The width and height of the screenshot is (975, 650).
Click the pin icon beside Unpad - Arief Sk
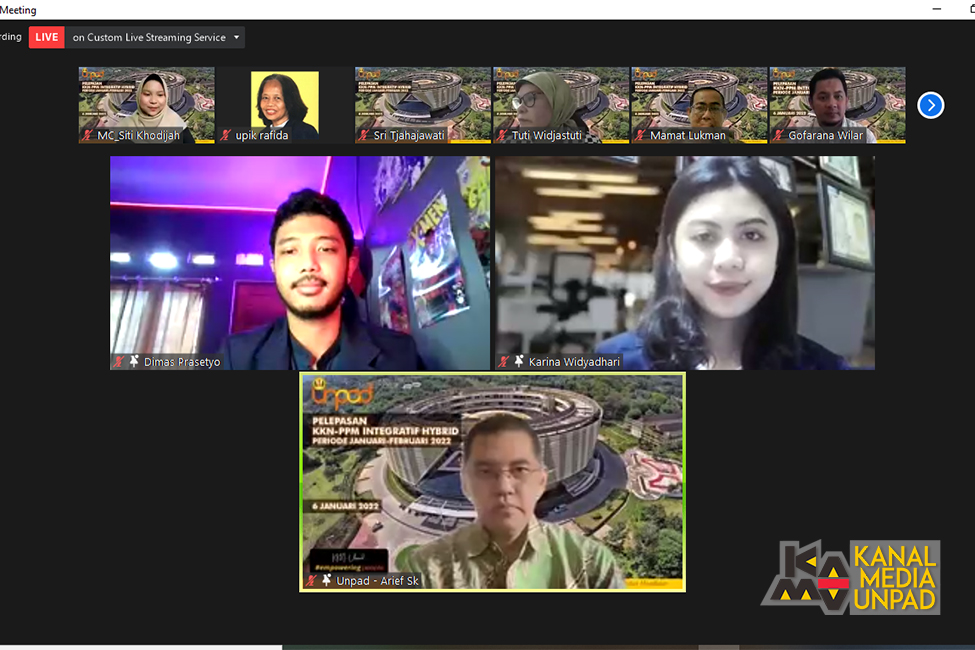(x=326, y=581)
